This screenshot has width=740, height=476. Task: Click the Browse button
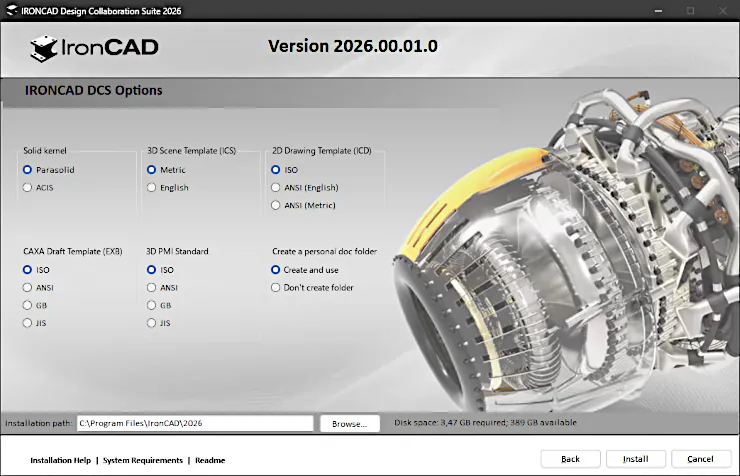click(350, 423)
